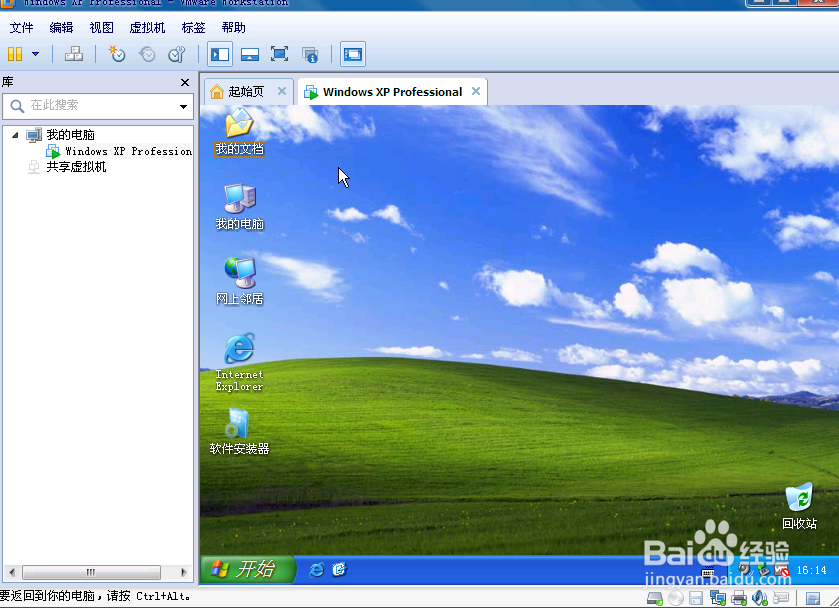Toggle the library sidebar view
839x608 pixels.
point(219,54)
